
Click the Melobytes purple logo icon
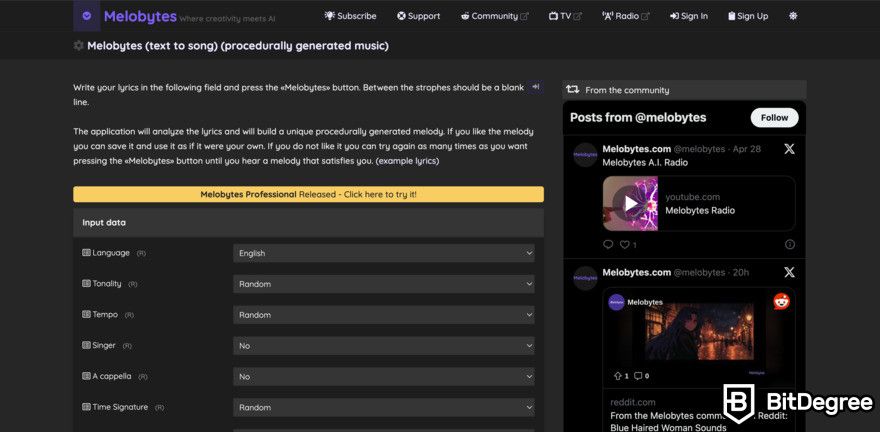86,16
